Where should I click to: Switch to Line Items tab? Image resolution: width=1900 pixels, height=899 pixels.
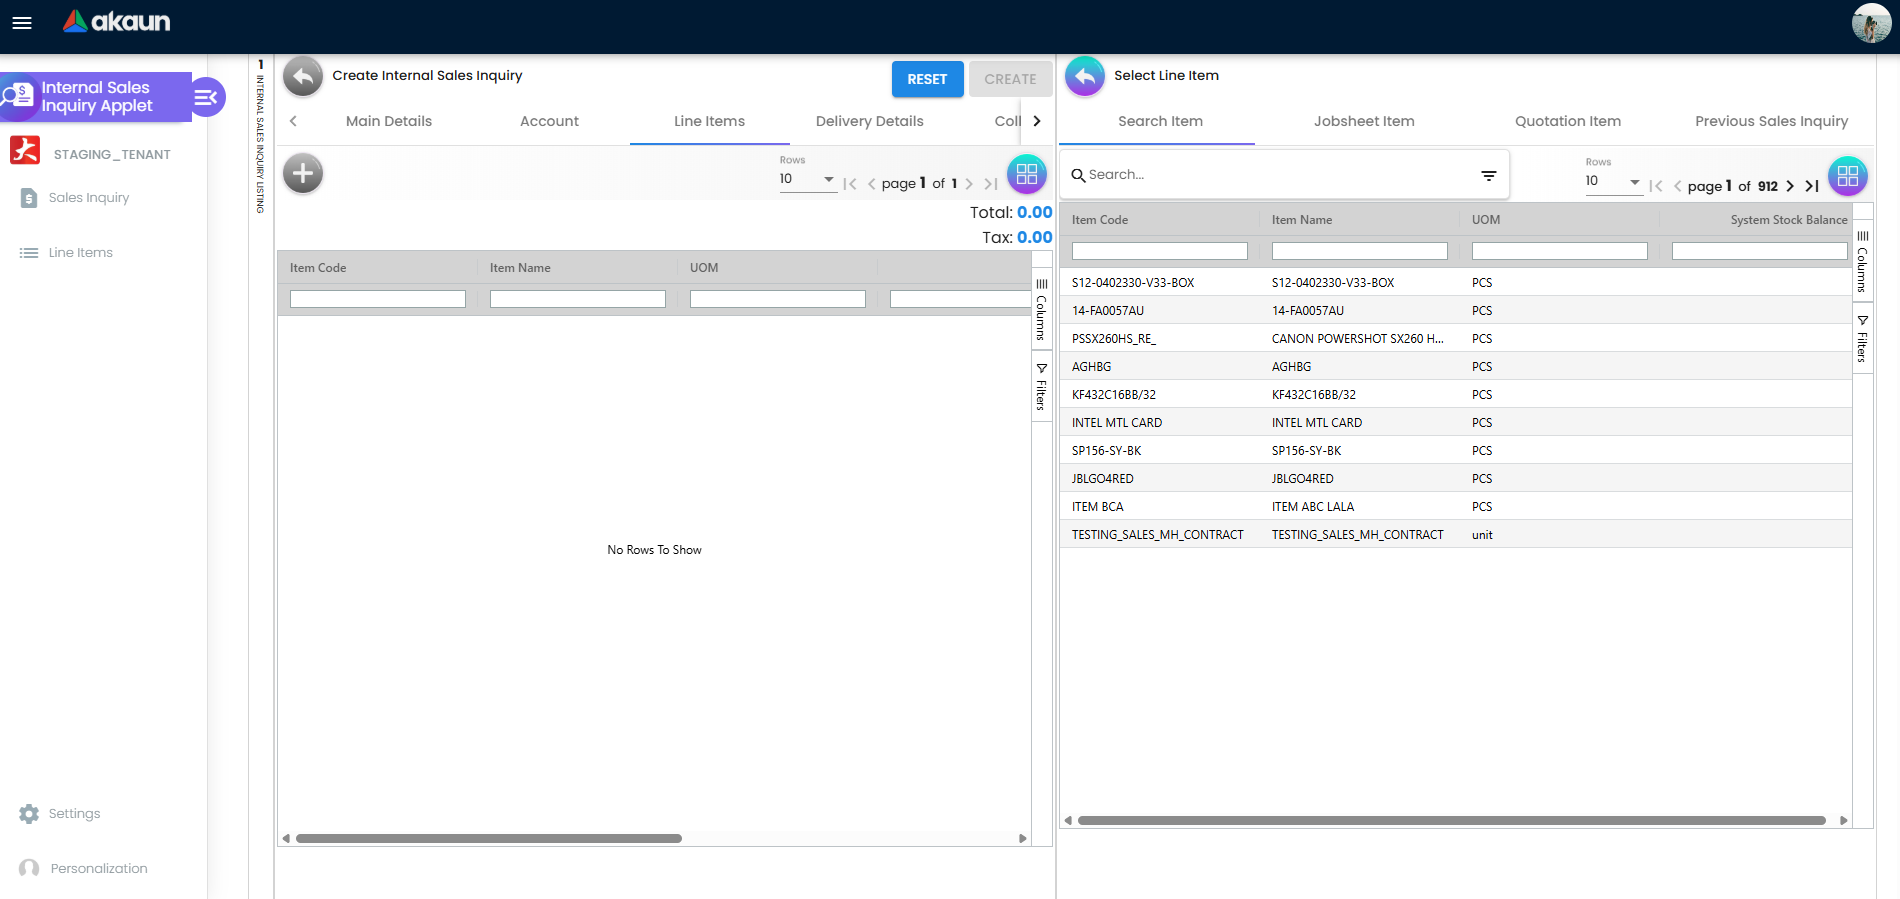coord(709,121)
